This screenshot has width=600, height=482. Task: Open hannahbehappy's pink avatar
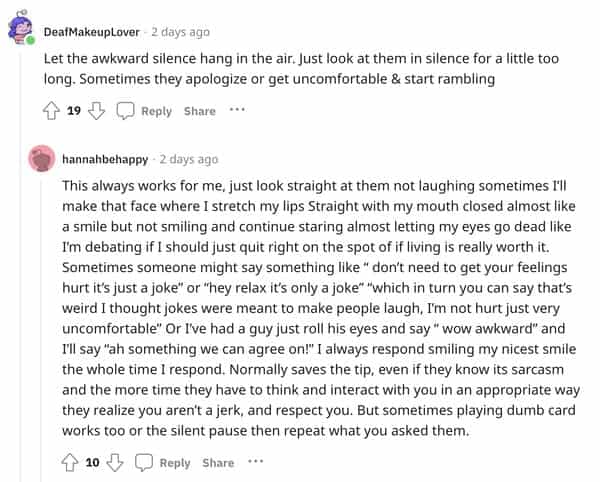click(42, 159)
